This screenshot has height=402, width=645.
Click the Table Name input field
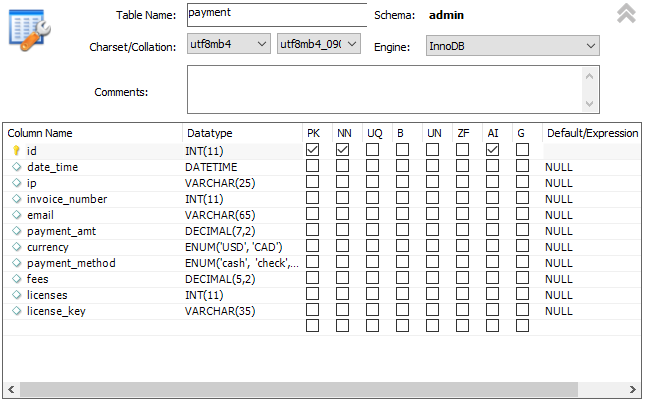pos(276,15)
